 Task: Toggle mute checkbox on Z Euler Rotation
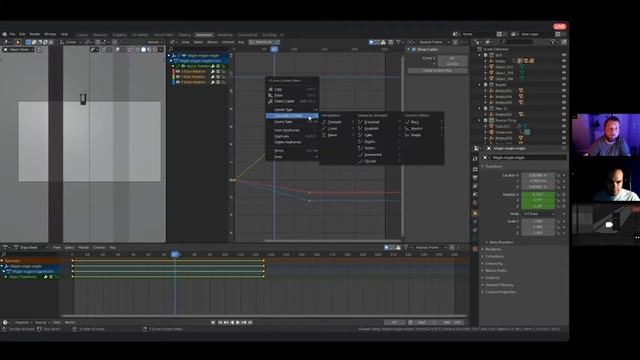(x=218, y=82)
